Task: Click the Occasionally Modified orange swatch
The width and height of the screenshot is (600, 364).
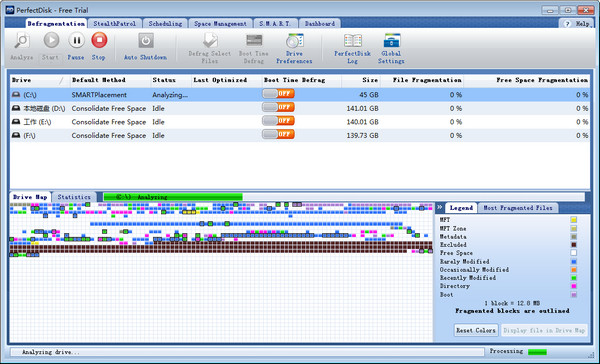Action: pos(574,270)
